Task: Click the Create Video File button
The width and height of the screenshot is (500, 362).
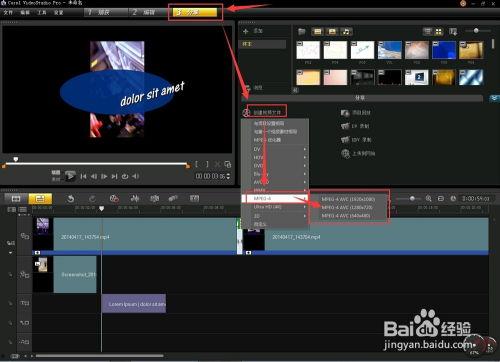Action: pyautogui.click(x=264, y=112)
